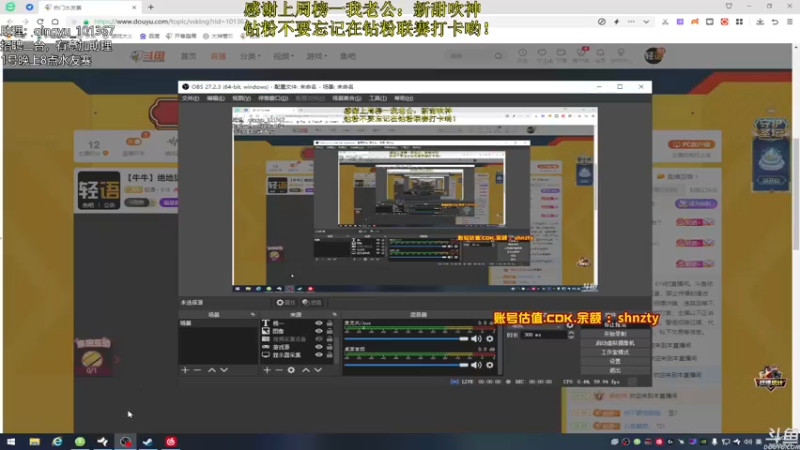Move the scene up with the arrow
800x450 pixels.
tap(212, 370)
